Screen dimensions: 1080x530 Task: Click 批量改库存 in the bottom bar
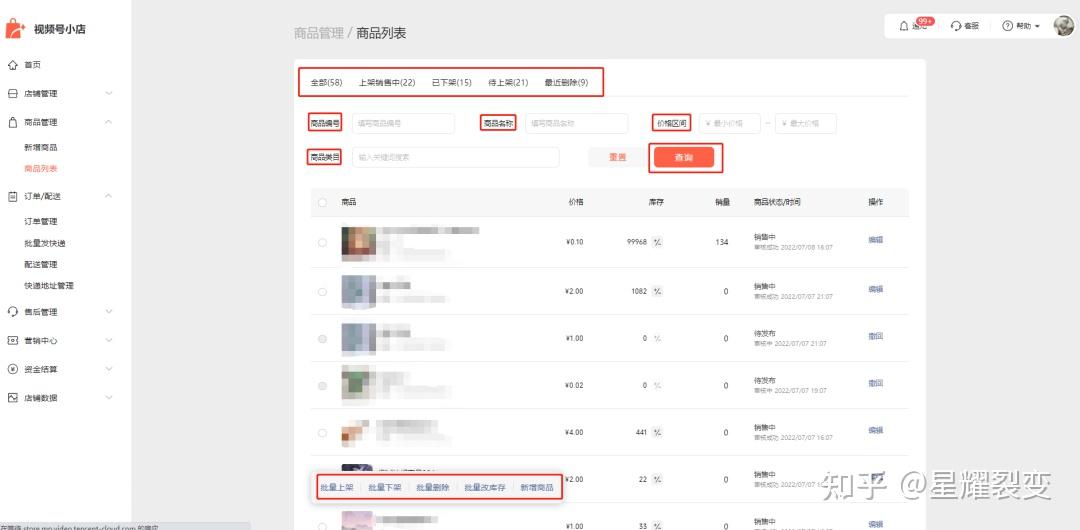click(485, 487)
